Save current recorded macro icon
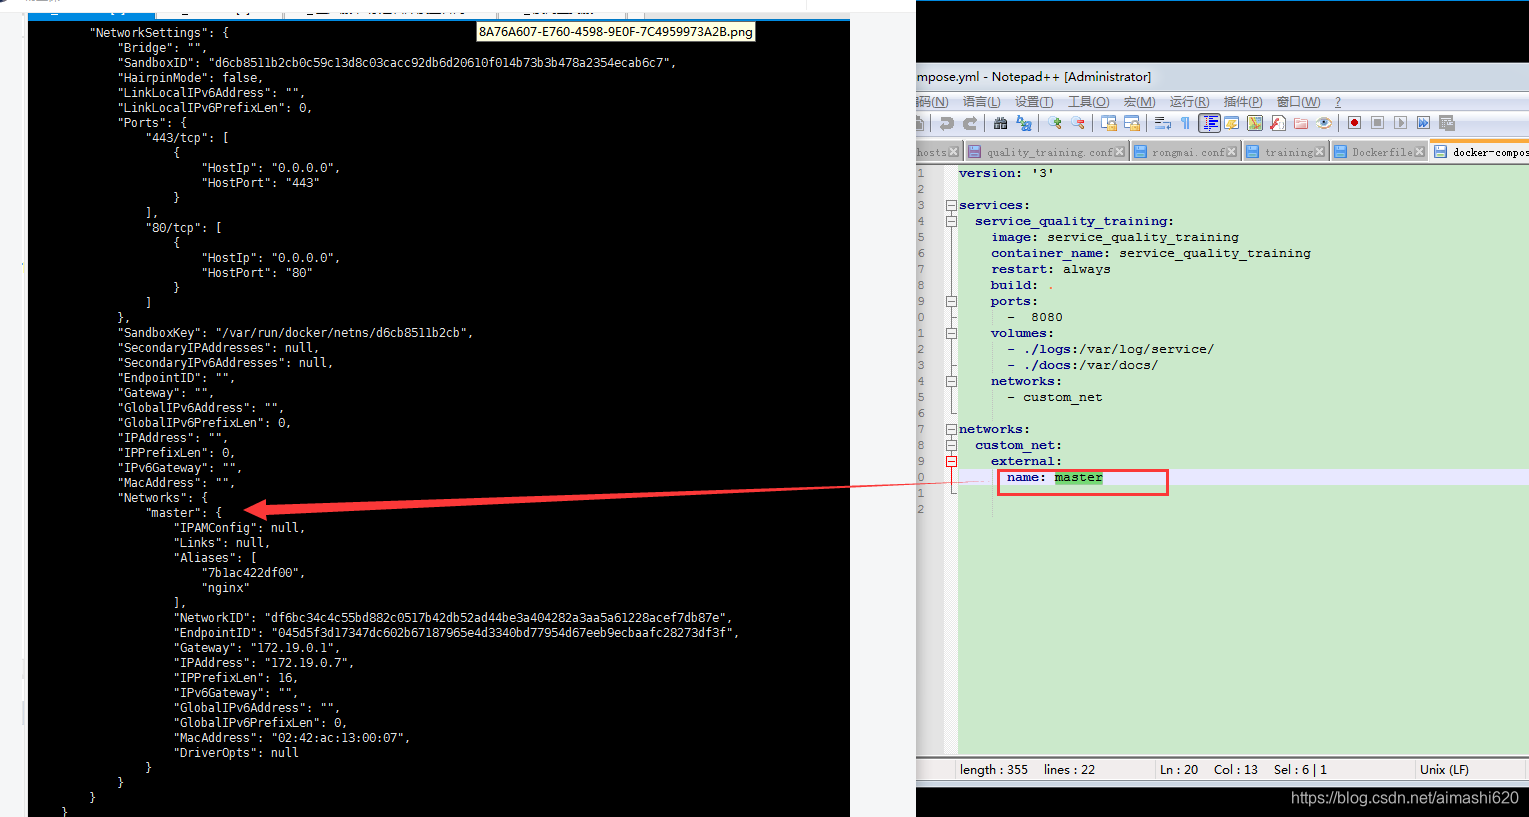 pos(1447,123)
